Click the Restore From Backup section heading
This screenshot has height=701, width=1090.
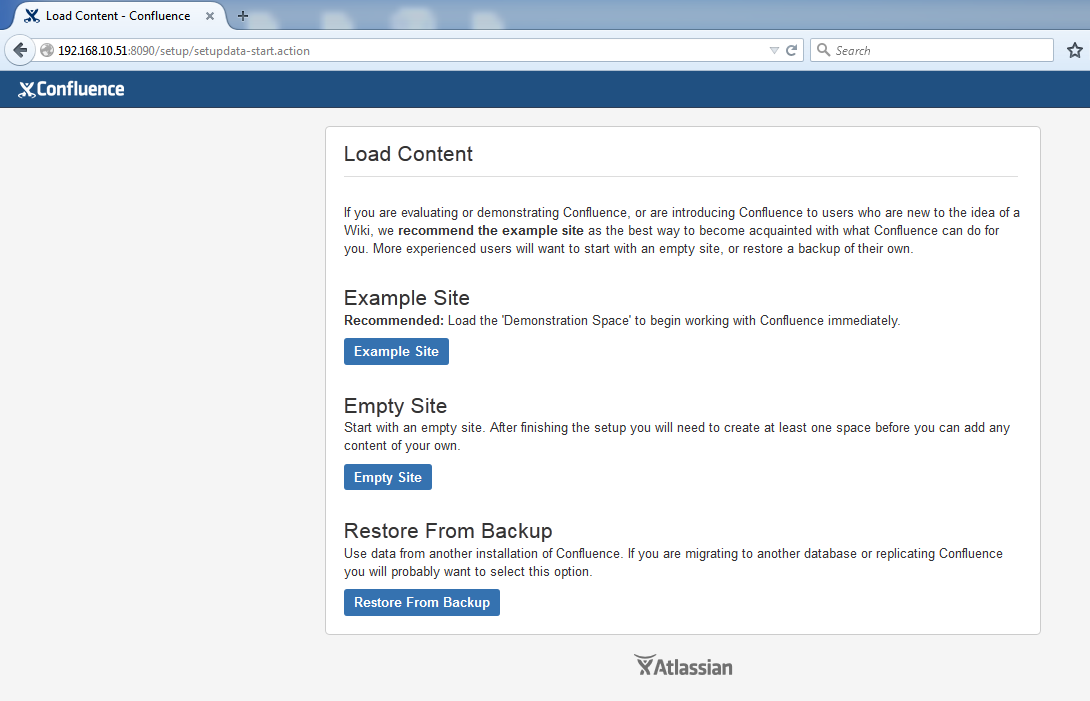click(x=447, y=530)
